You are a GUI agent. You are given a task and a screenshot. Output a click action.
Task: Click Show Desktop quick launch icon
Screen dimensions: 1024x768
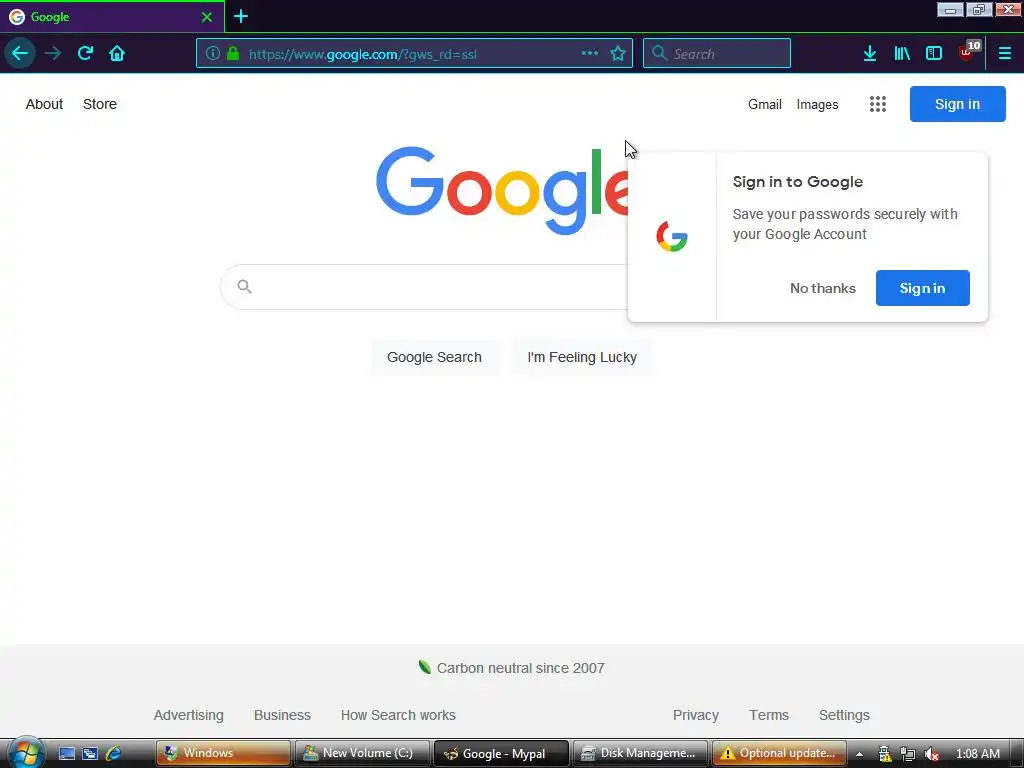tap(67, 753)
